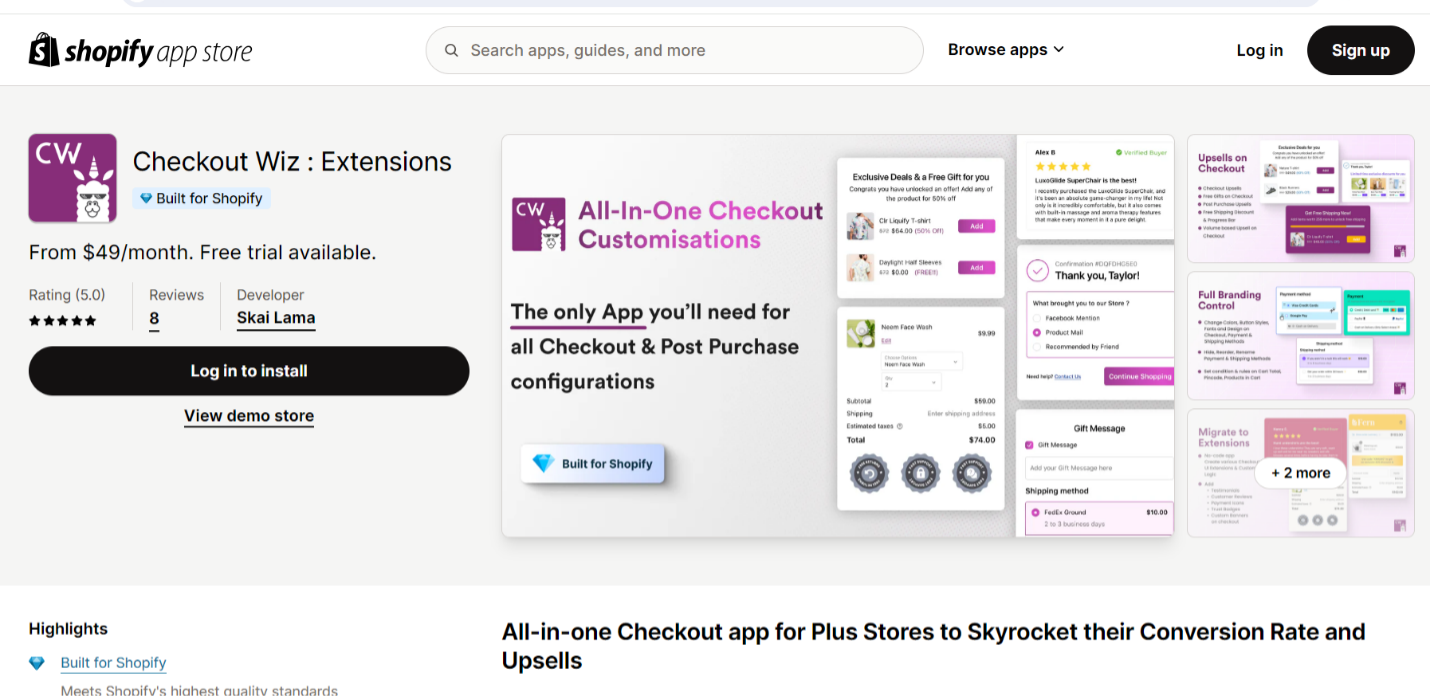Click the Sign up button
1430x699 pixels.
coord(1361,50)
